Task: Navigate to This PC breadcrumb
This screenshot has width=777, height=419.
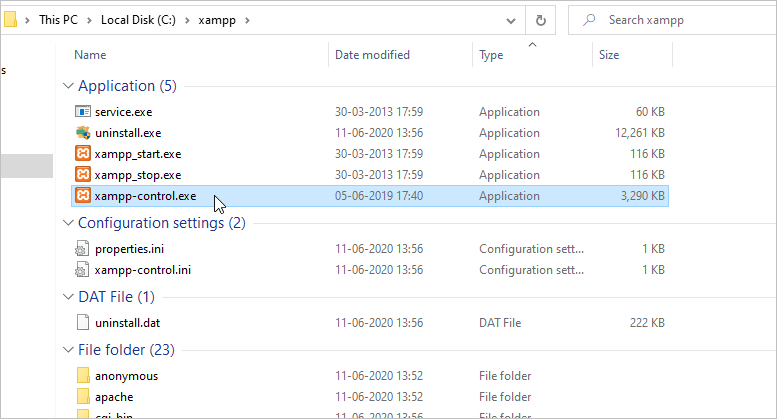Action: (58, 20)
